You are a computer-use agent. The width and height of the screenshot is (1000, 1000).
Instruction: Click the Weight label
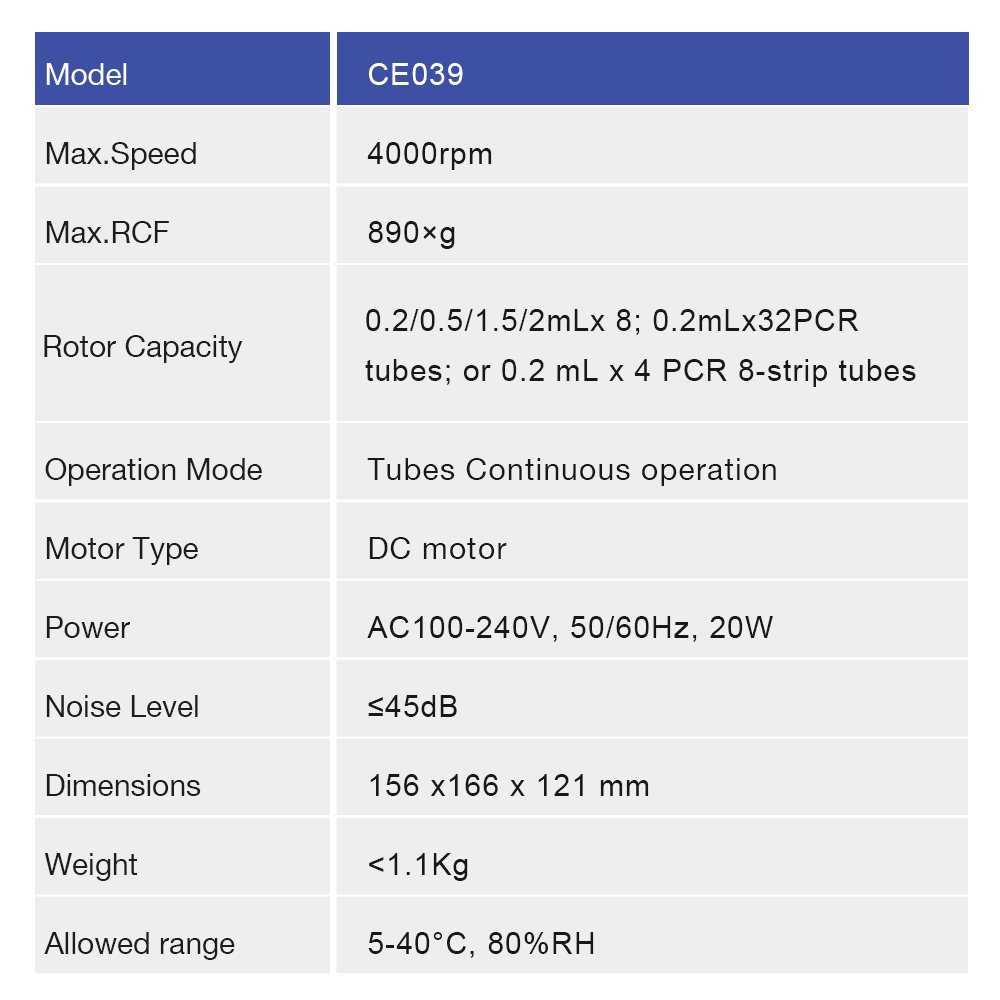[x=91, y=865]
